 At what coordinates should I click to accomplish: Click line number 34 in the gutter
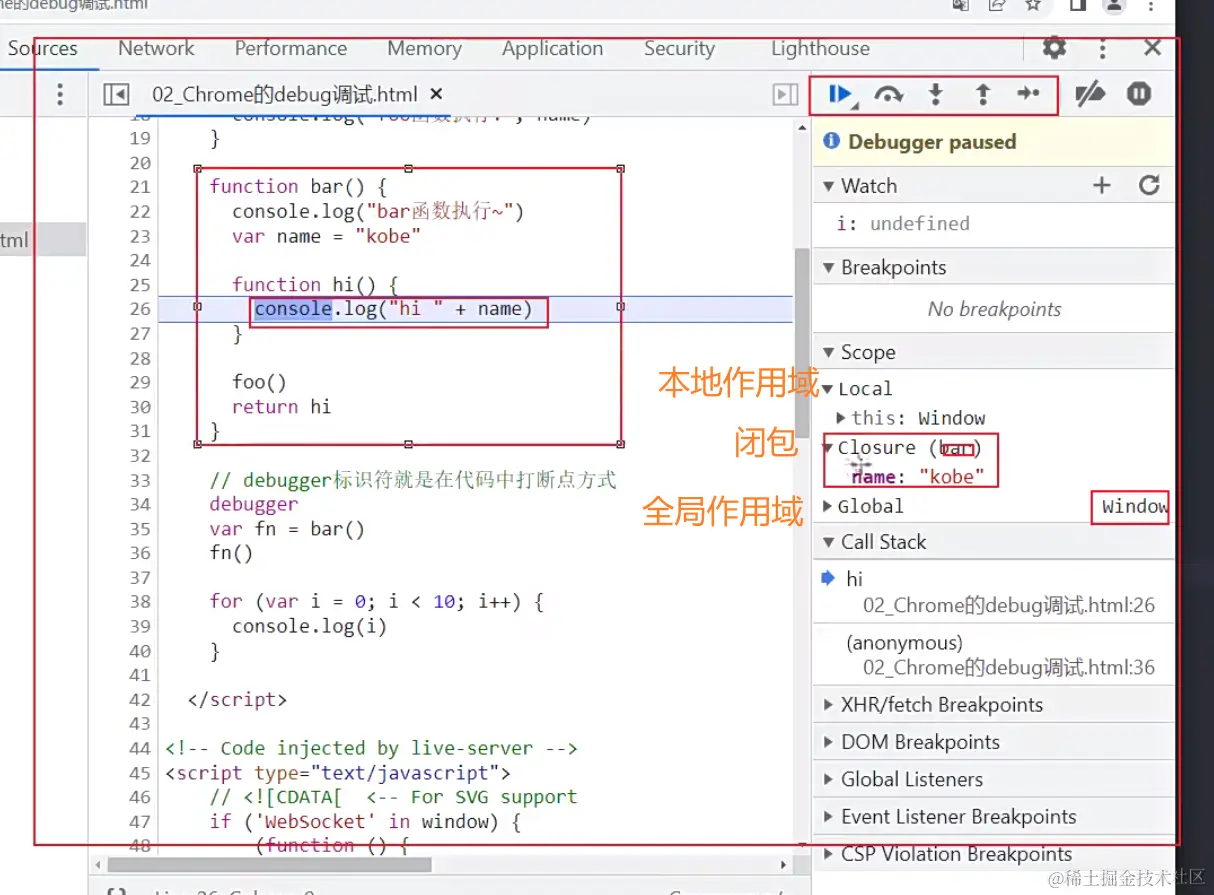coord(139,504)
